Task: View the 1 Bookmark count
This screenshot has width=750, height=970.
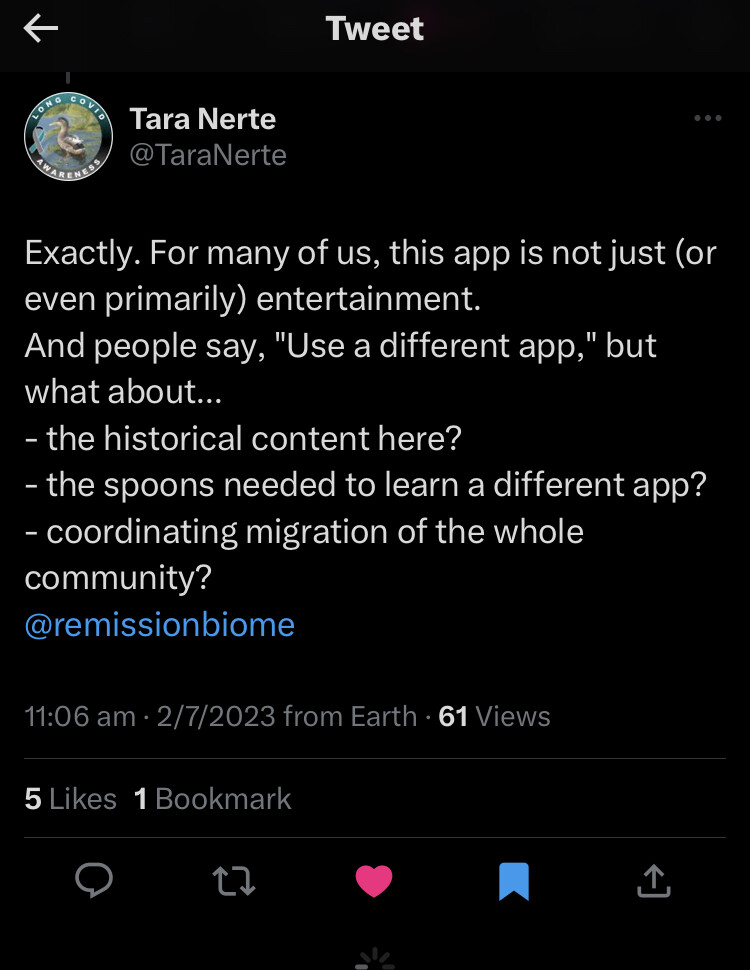Action: point(213,799)
